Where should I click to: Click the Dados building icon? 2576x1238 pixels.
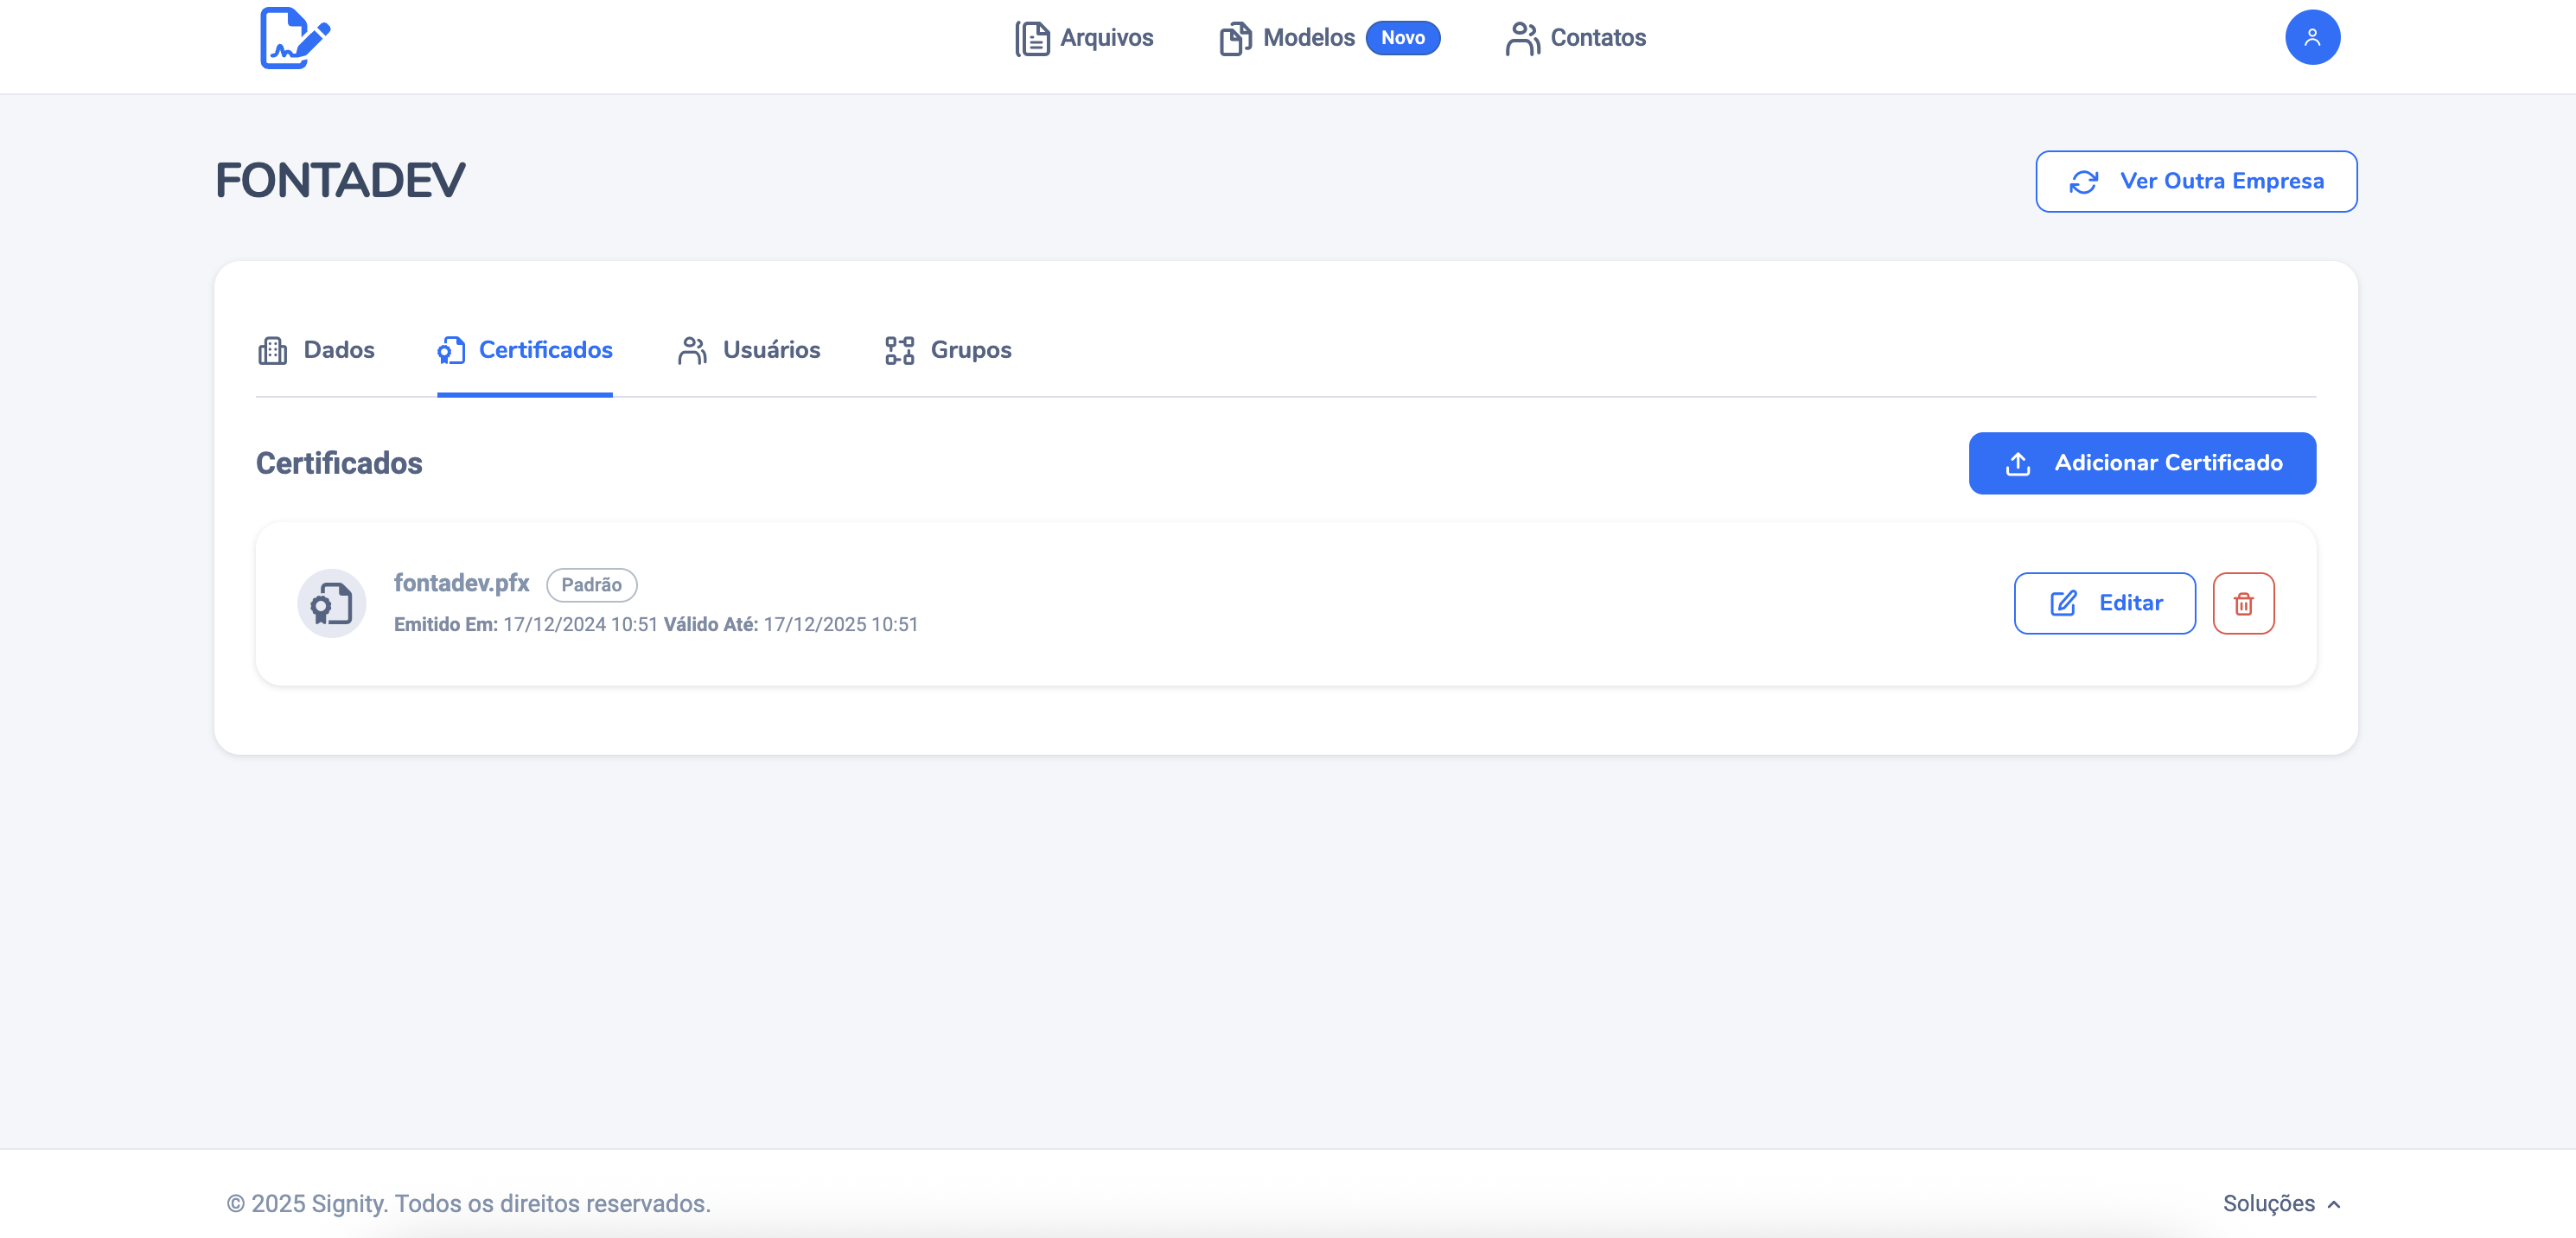click(272, 350)
